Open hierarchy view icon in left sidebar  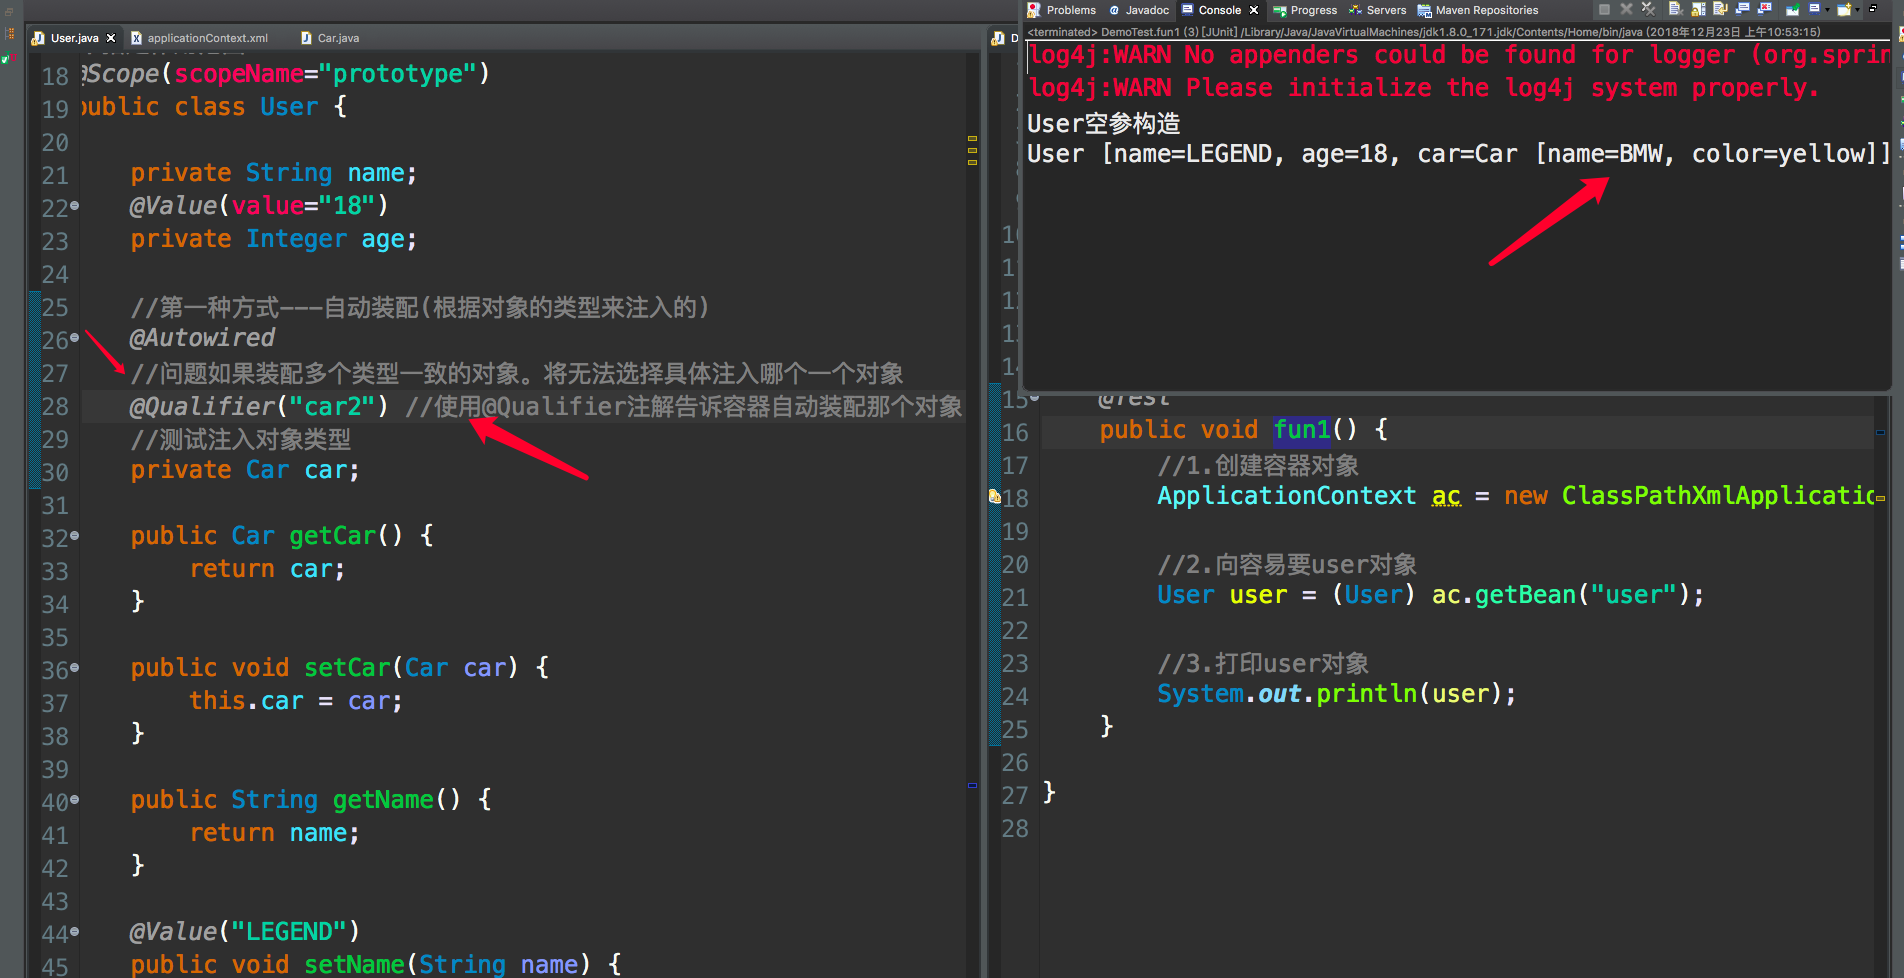(10, 33)
